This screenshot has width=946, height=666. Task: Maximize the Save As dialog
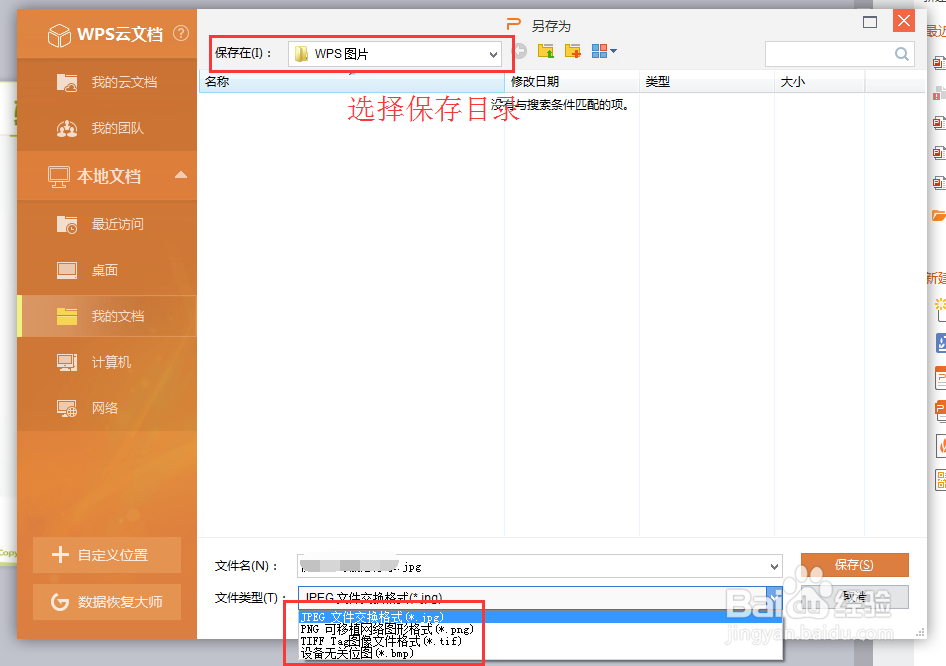pyautogui.click(x=870, y=22)
